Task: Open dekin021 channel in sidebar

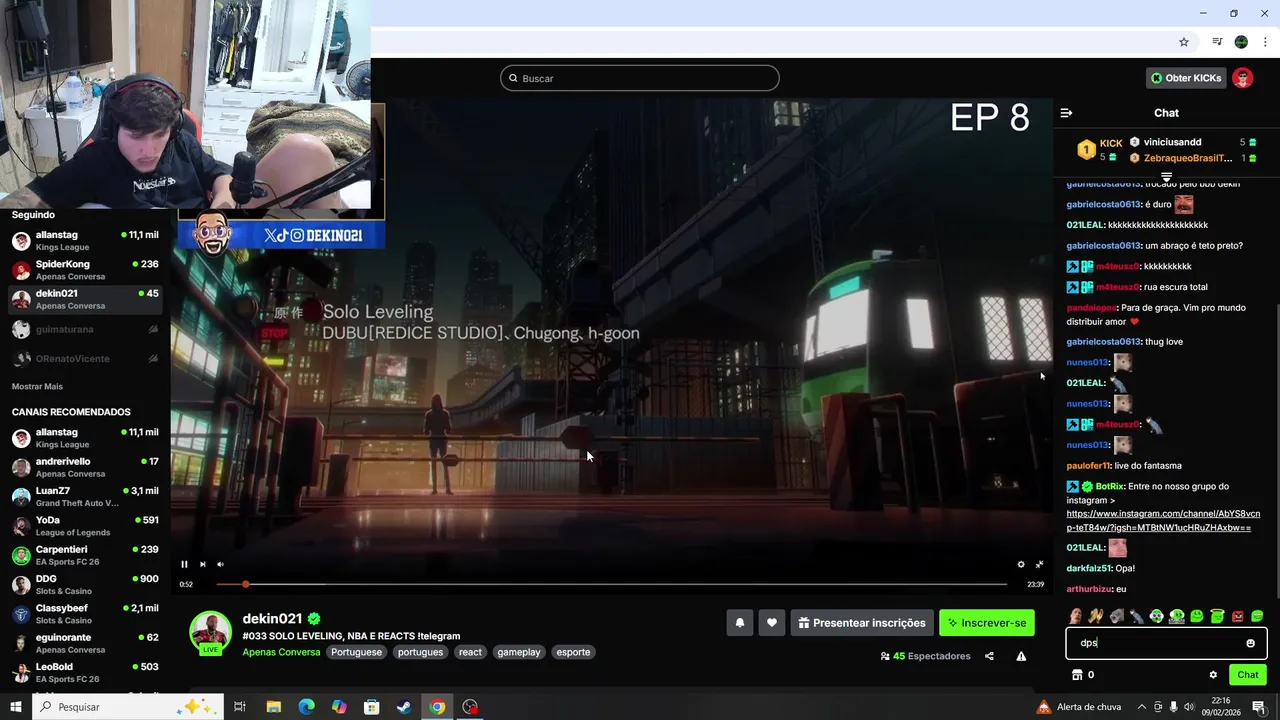Action: tap(85, 299)
